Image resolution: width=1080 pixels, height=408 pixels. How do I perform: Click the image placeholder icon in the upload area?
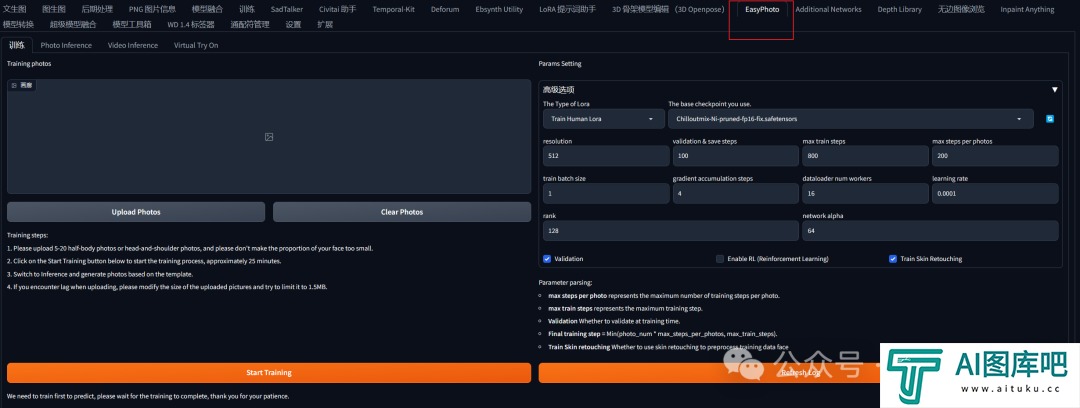269,137
